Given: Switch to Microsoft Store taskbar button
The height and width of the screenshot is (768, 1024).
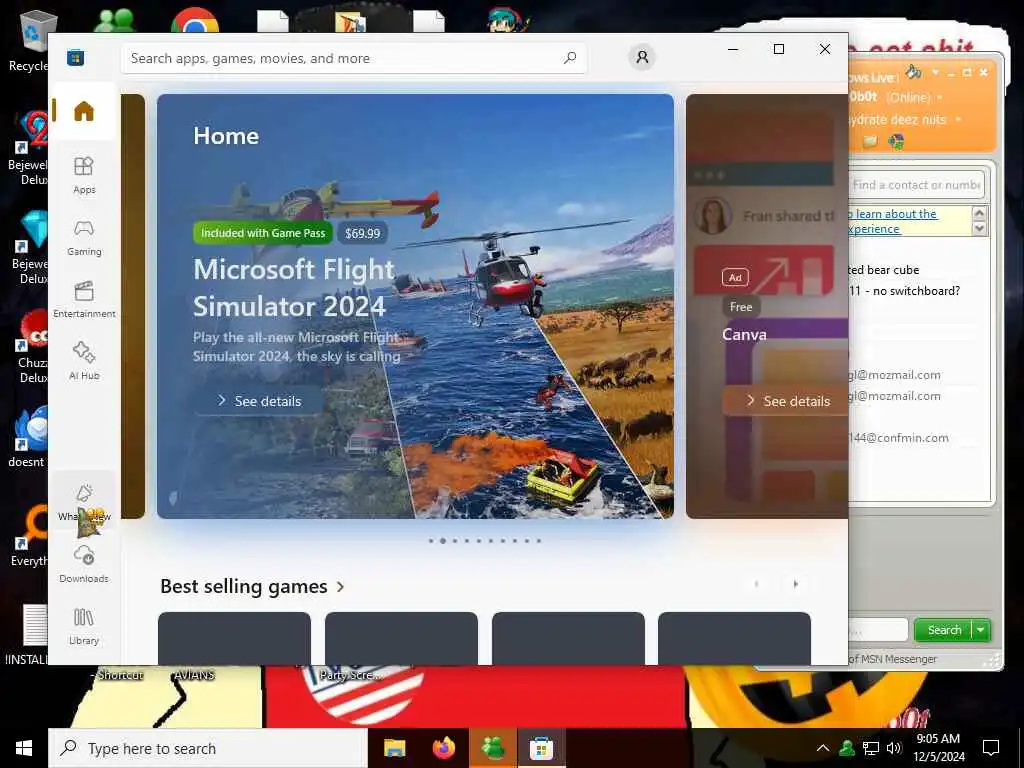Looking at the screenshot, I should 541,748.
